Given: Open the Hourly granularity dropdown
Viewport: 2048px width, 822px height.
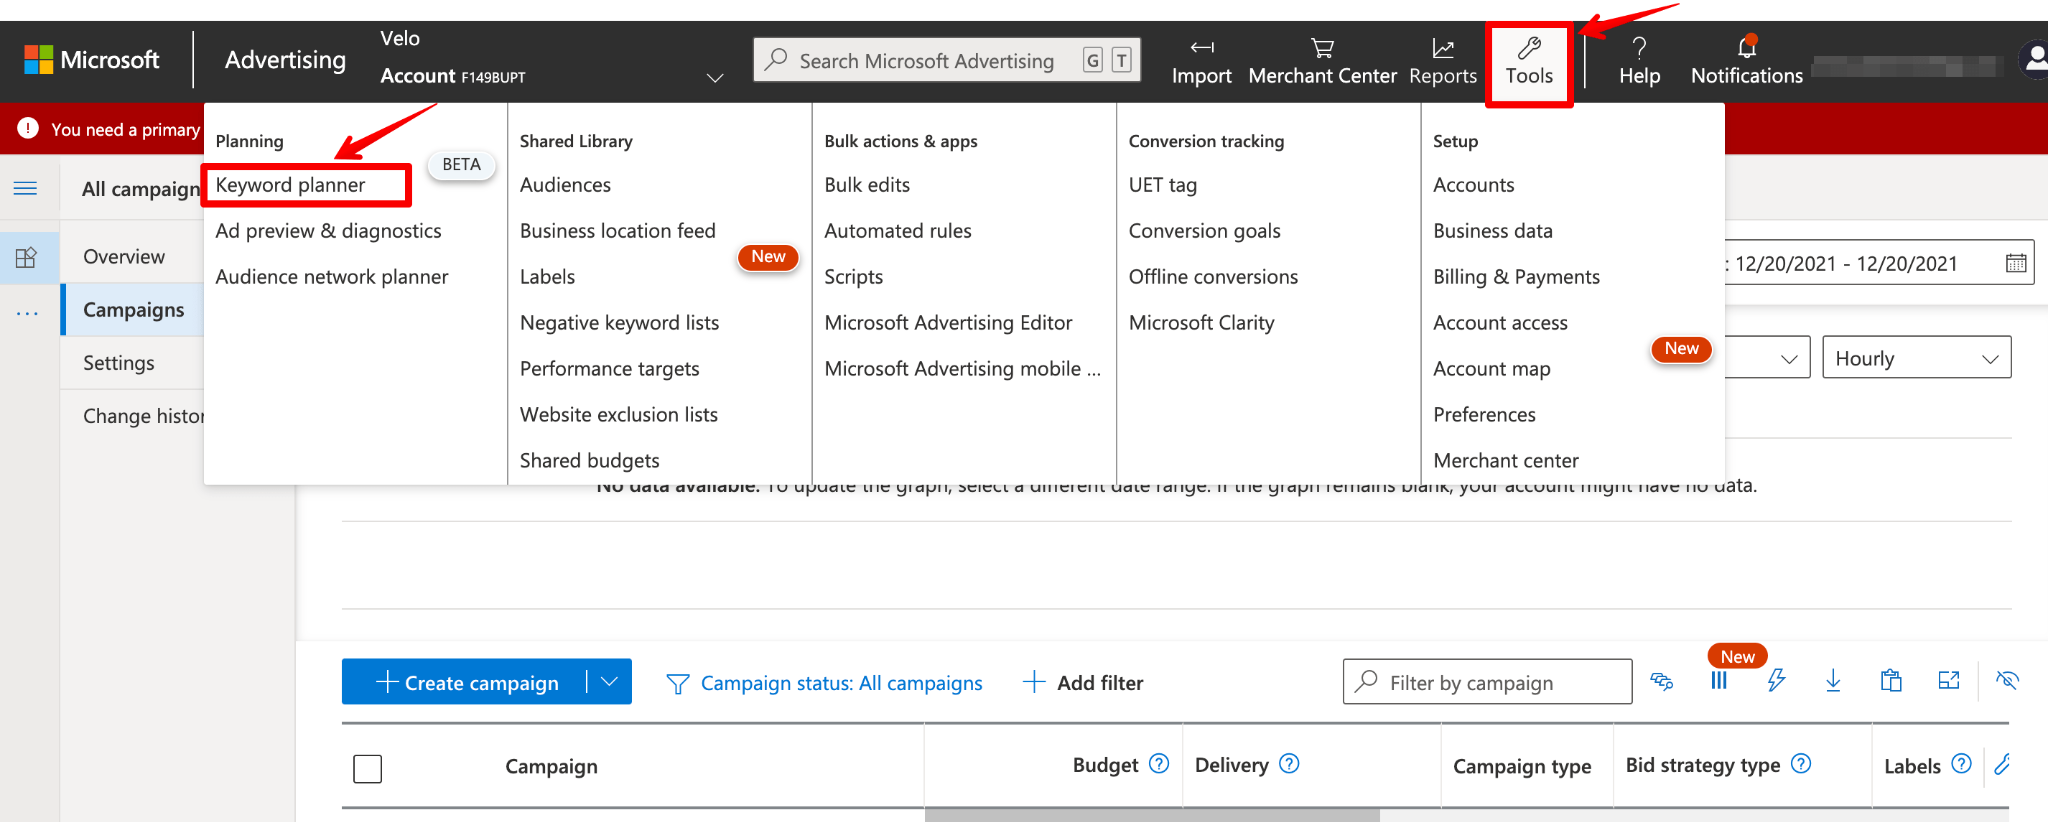Looking at the screenshot, I should click(x=1916, y=358).
